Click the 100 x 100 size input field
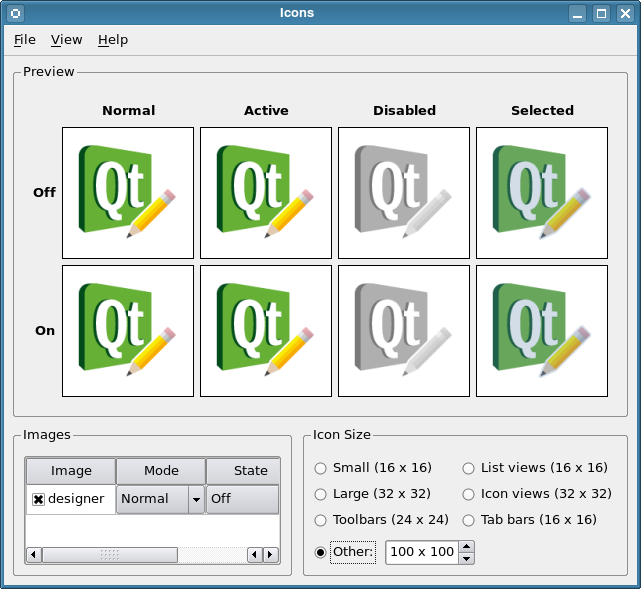641x589 pixels. pyautogui.click(x=421, y=552)
